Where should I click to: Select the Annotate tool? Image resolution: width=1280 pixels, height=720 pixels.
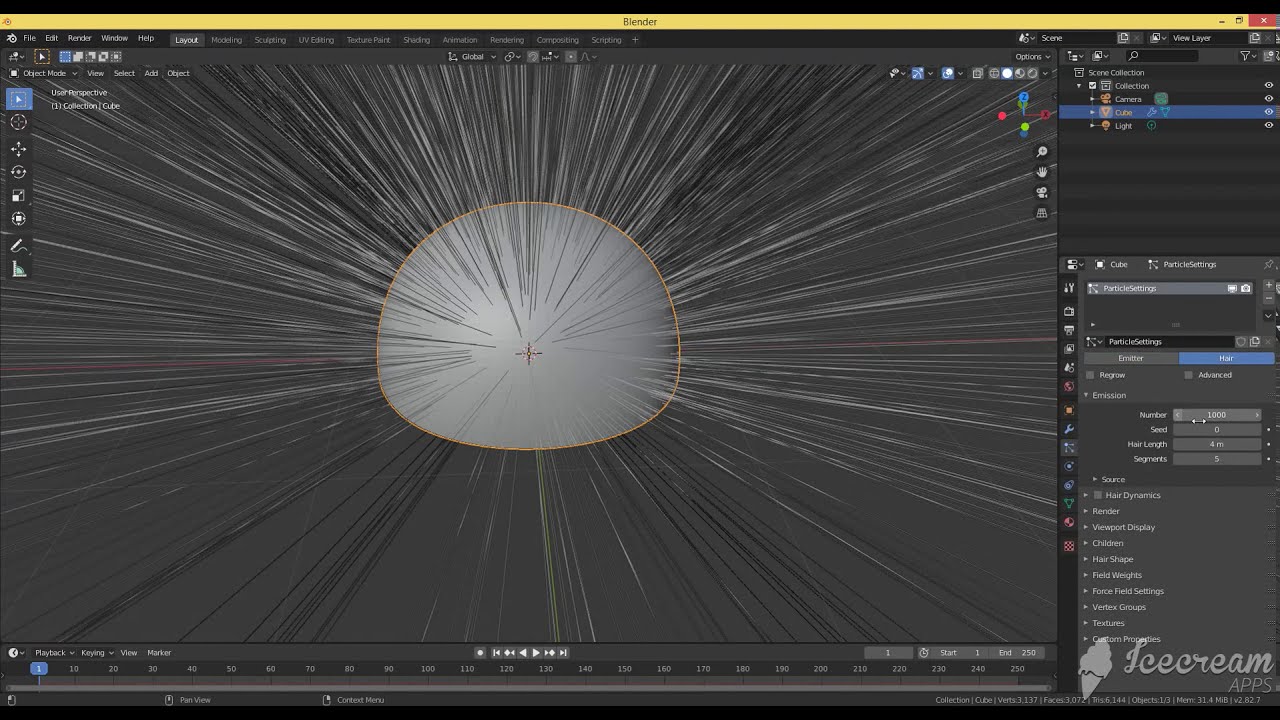coord(18,246)
